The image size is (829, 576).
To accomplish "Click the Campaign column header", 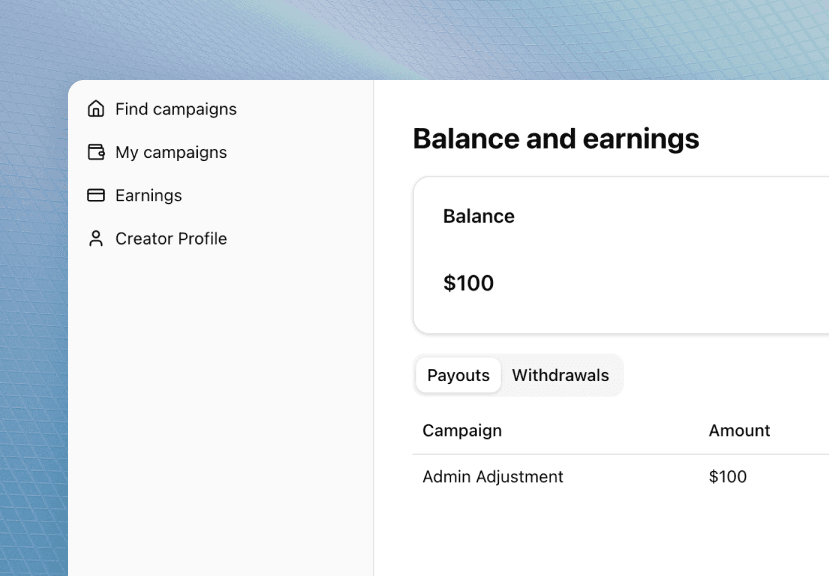I will [x=462, y=430].
